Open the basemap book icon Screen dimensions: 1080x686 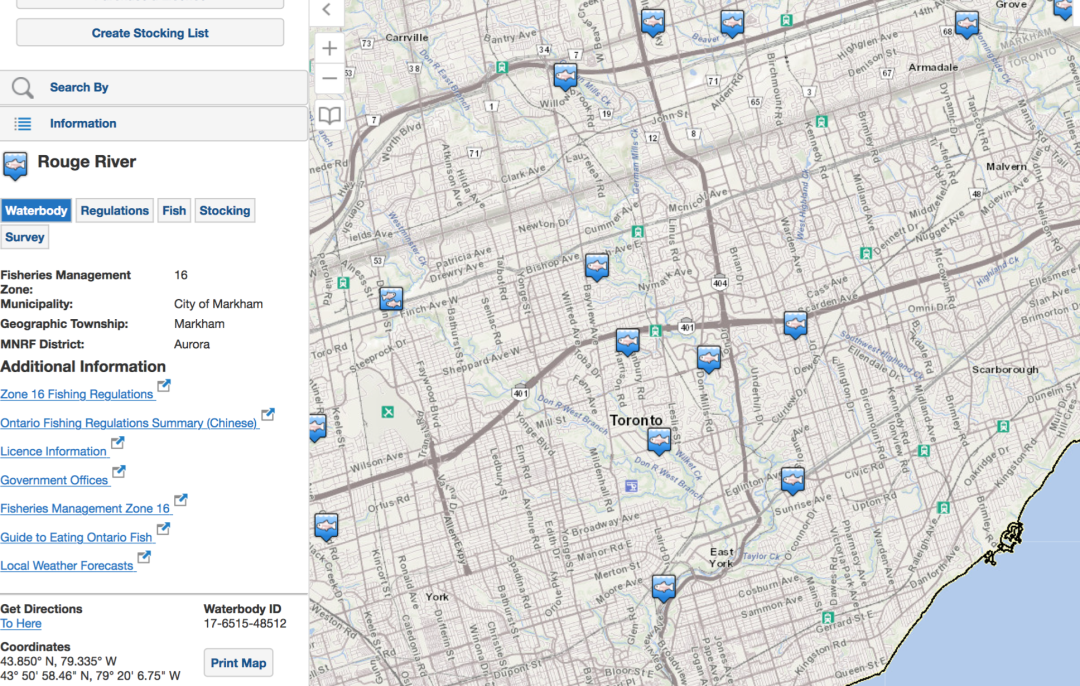[329, 116]
